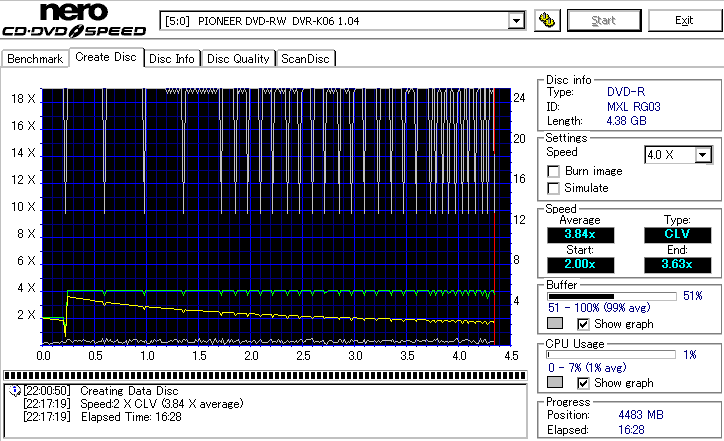Enable the Burn image checkbox
Viewport: 724px width, 441px height.
coord(553,171)
